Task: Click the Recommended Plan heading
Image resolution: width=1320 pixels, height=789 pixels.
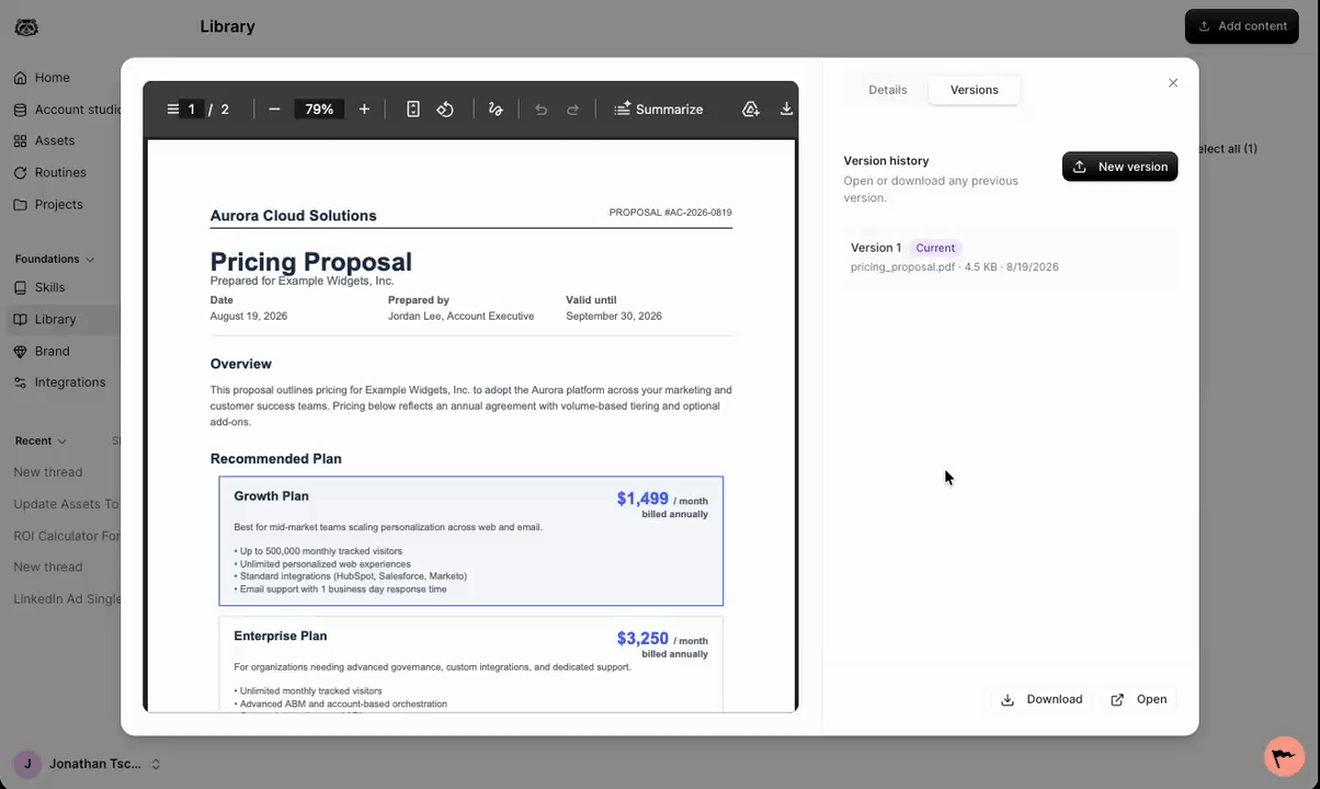Action: [276, 459]
